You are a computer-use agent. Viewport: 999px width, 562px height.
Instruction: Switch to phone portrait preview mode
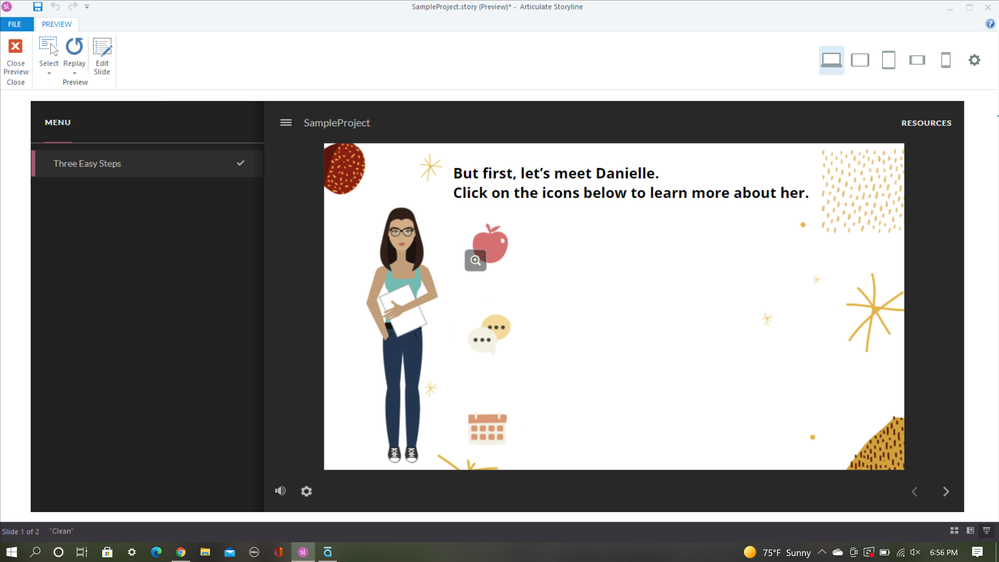point(946,60)
